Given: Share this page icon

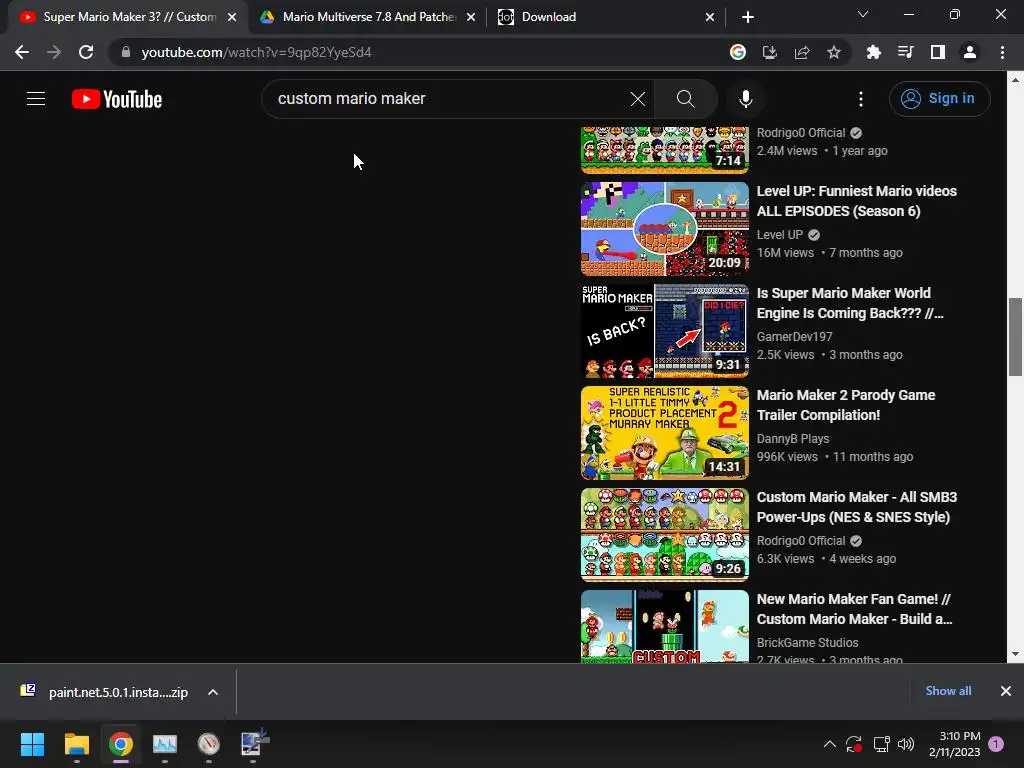Looking at the screenshot, I should [x=802, y=52].
